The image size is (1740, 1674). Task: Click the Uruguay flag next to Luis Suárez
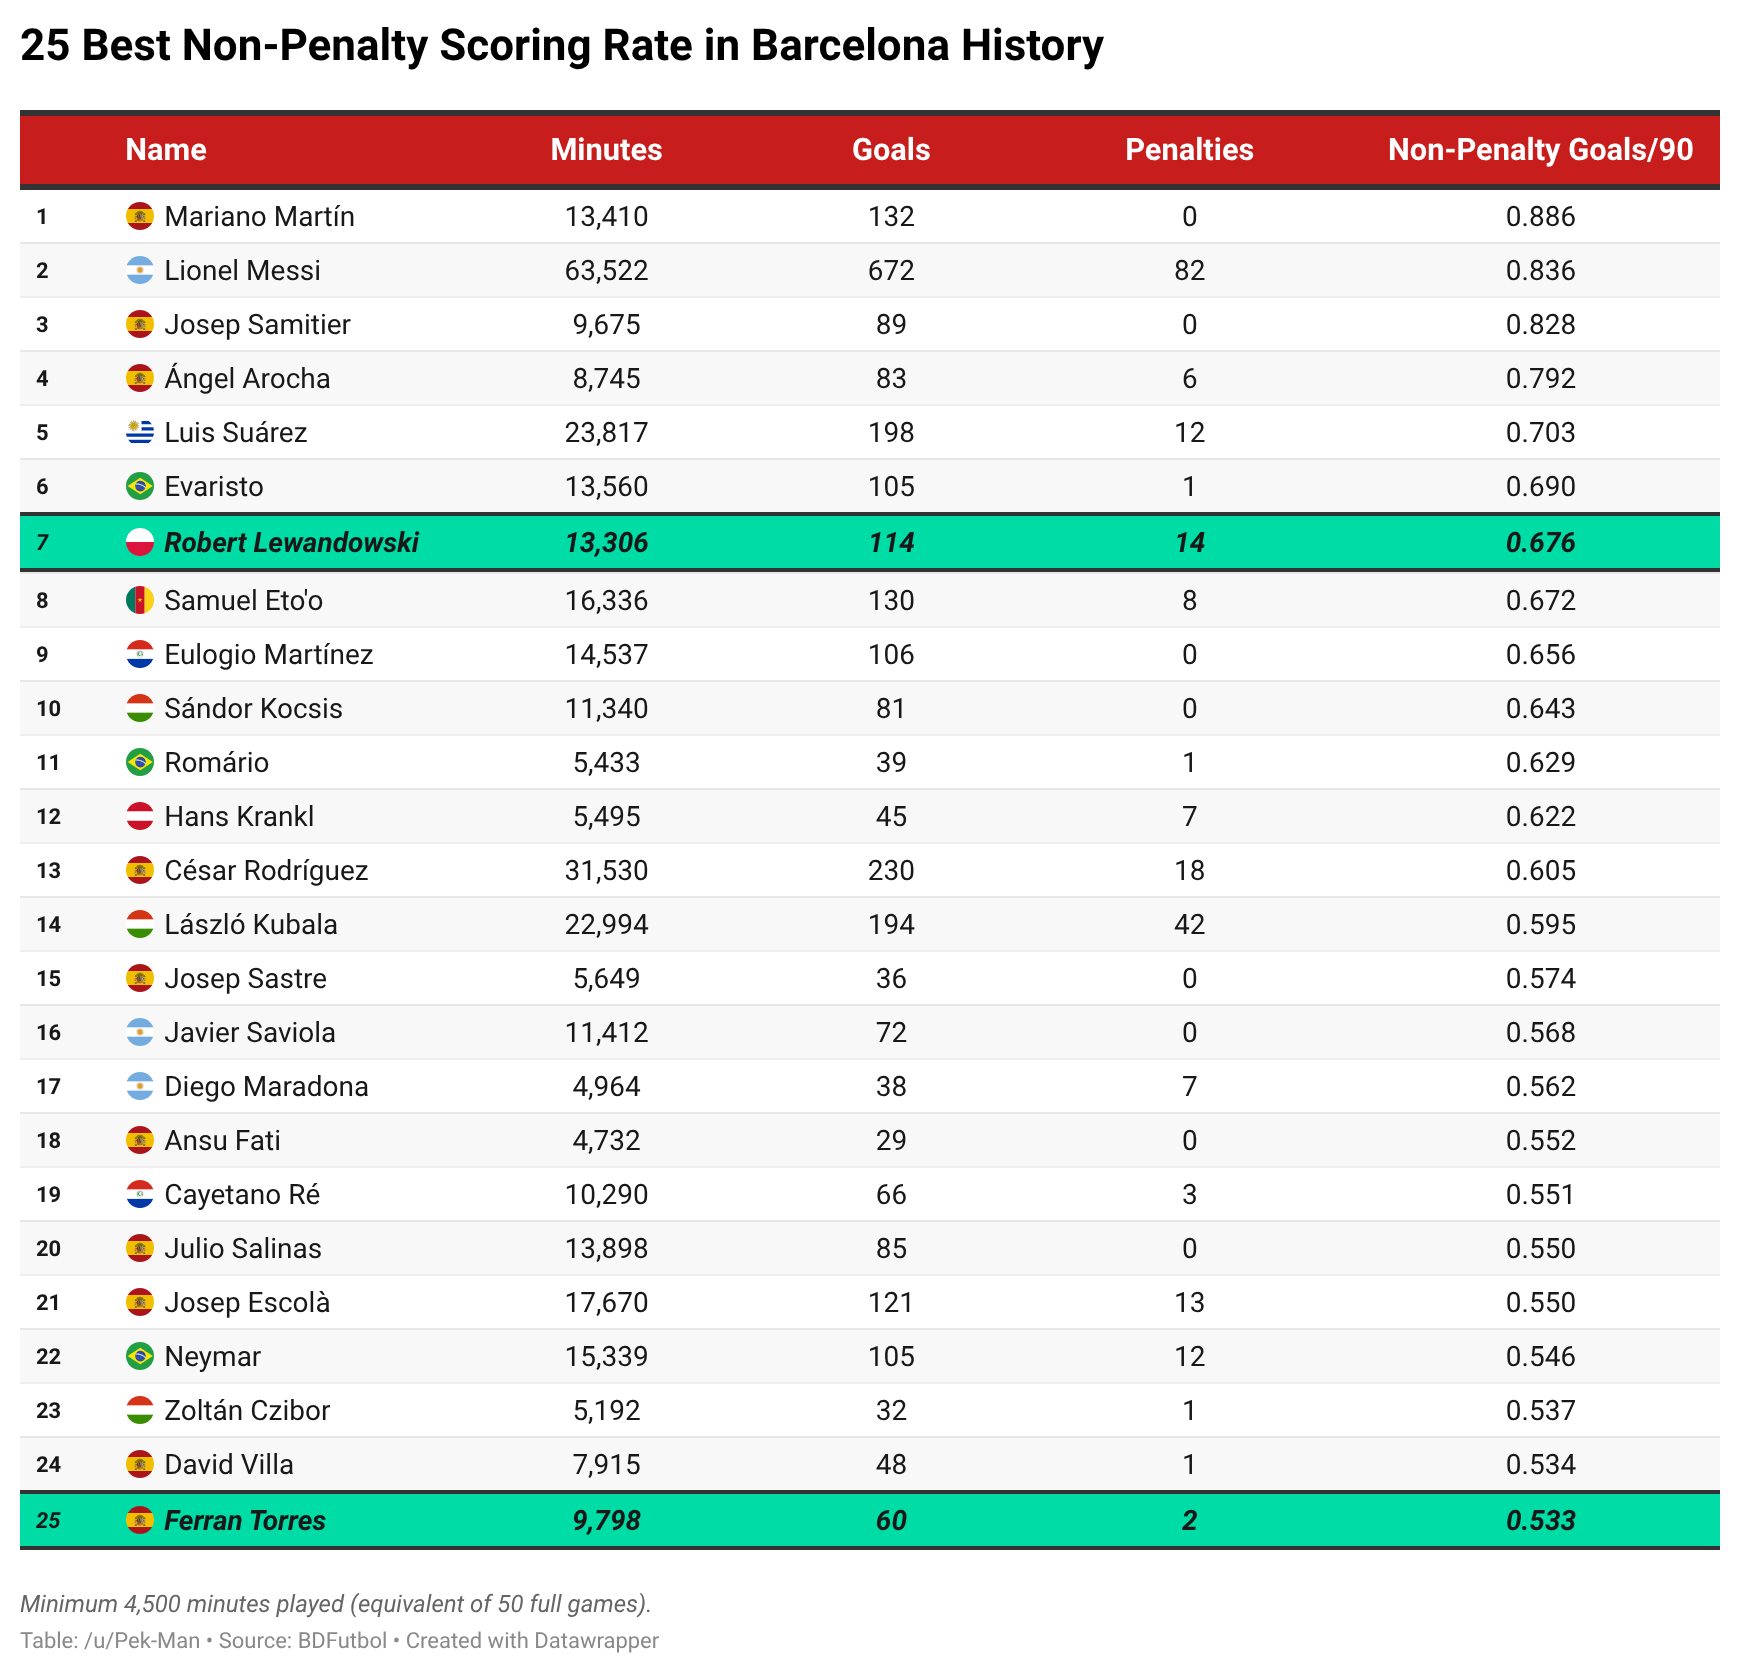click(139, 432)
